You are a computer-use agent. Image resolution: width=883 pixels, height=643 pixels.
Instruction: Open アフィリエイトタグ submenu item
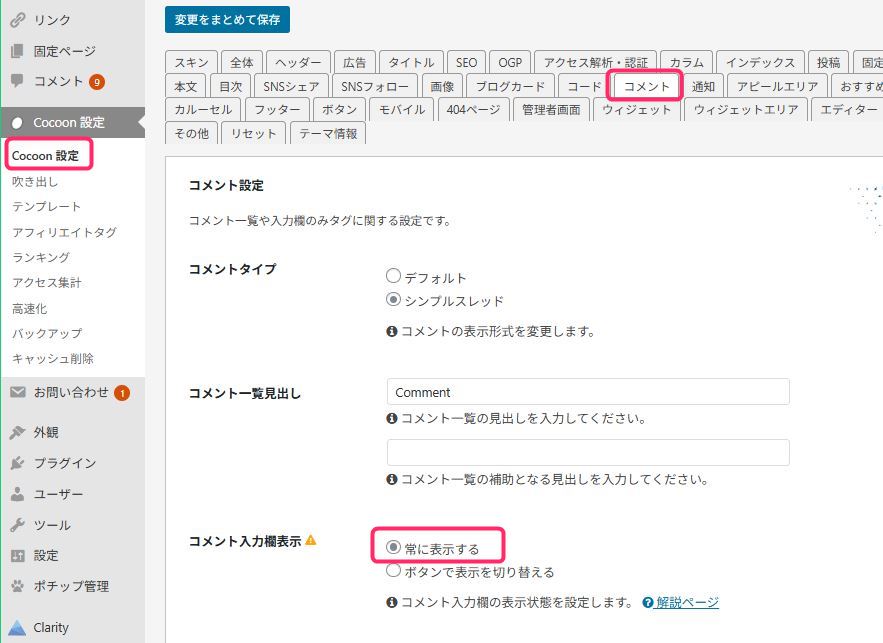click(64, 232)
